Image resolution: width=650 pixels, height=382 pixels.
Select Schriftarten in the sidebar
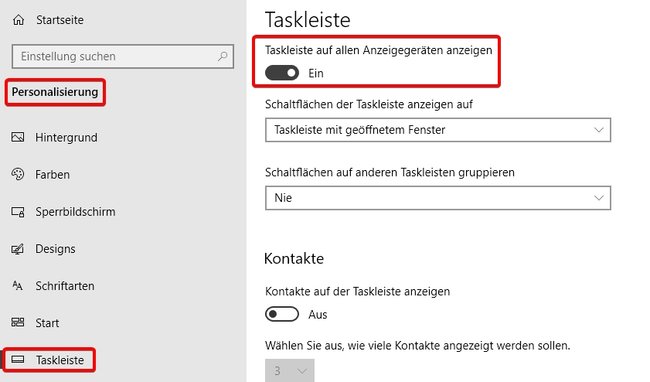[65, 286]
